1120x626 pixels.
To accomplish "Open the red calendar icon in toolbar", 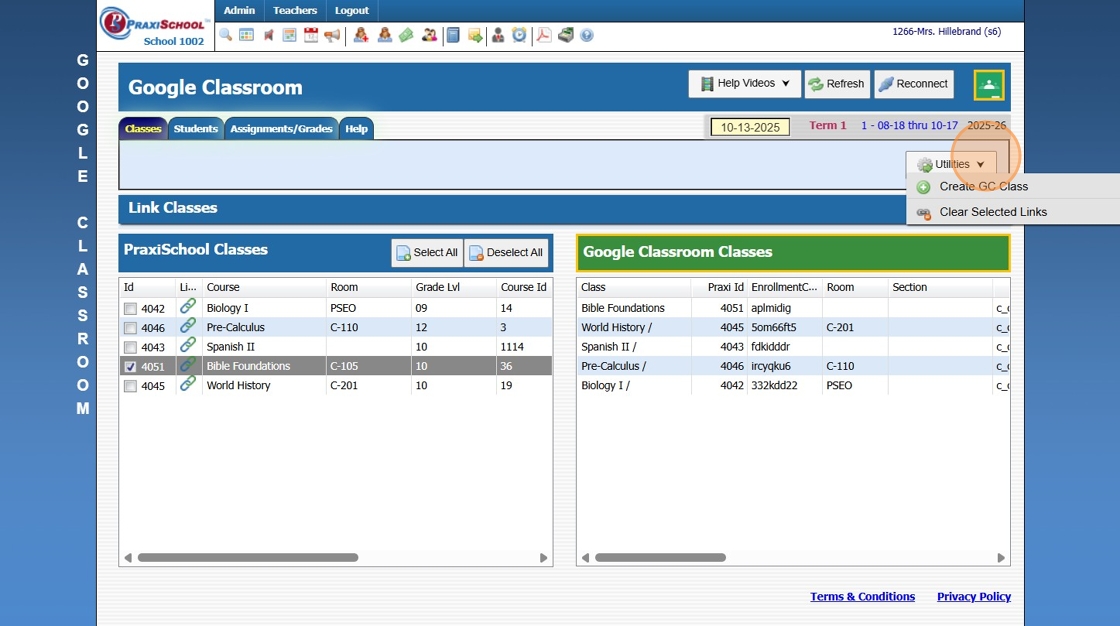I will 311,35.
